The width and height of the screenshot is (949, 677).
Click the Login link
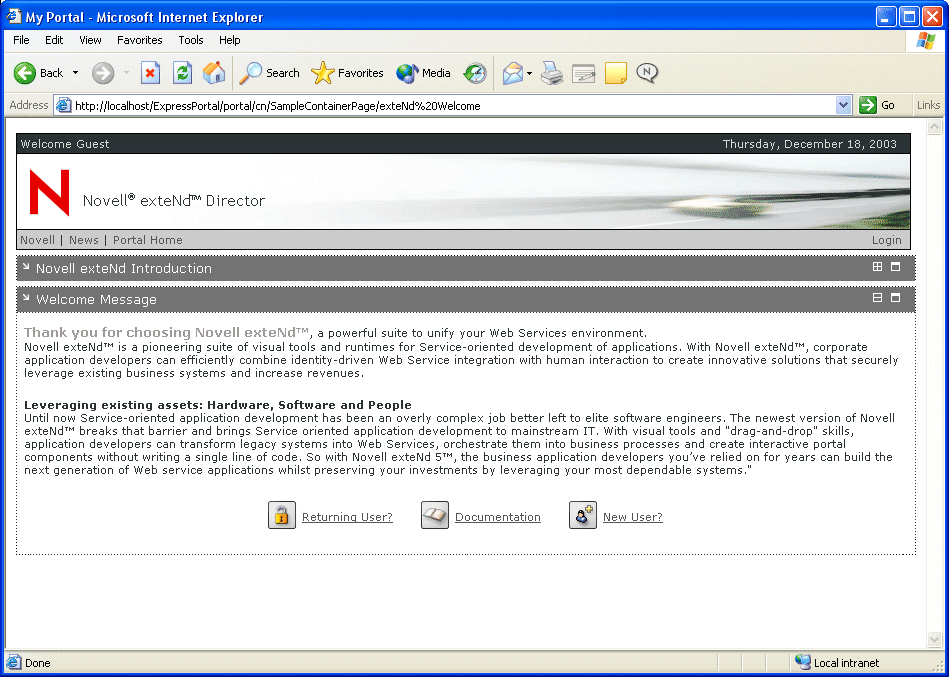click(x=887, y=240)
